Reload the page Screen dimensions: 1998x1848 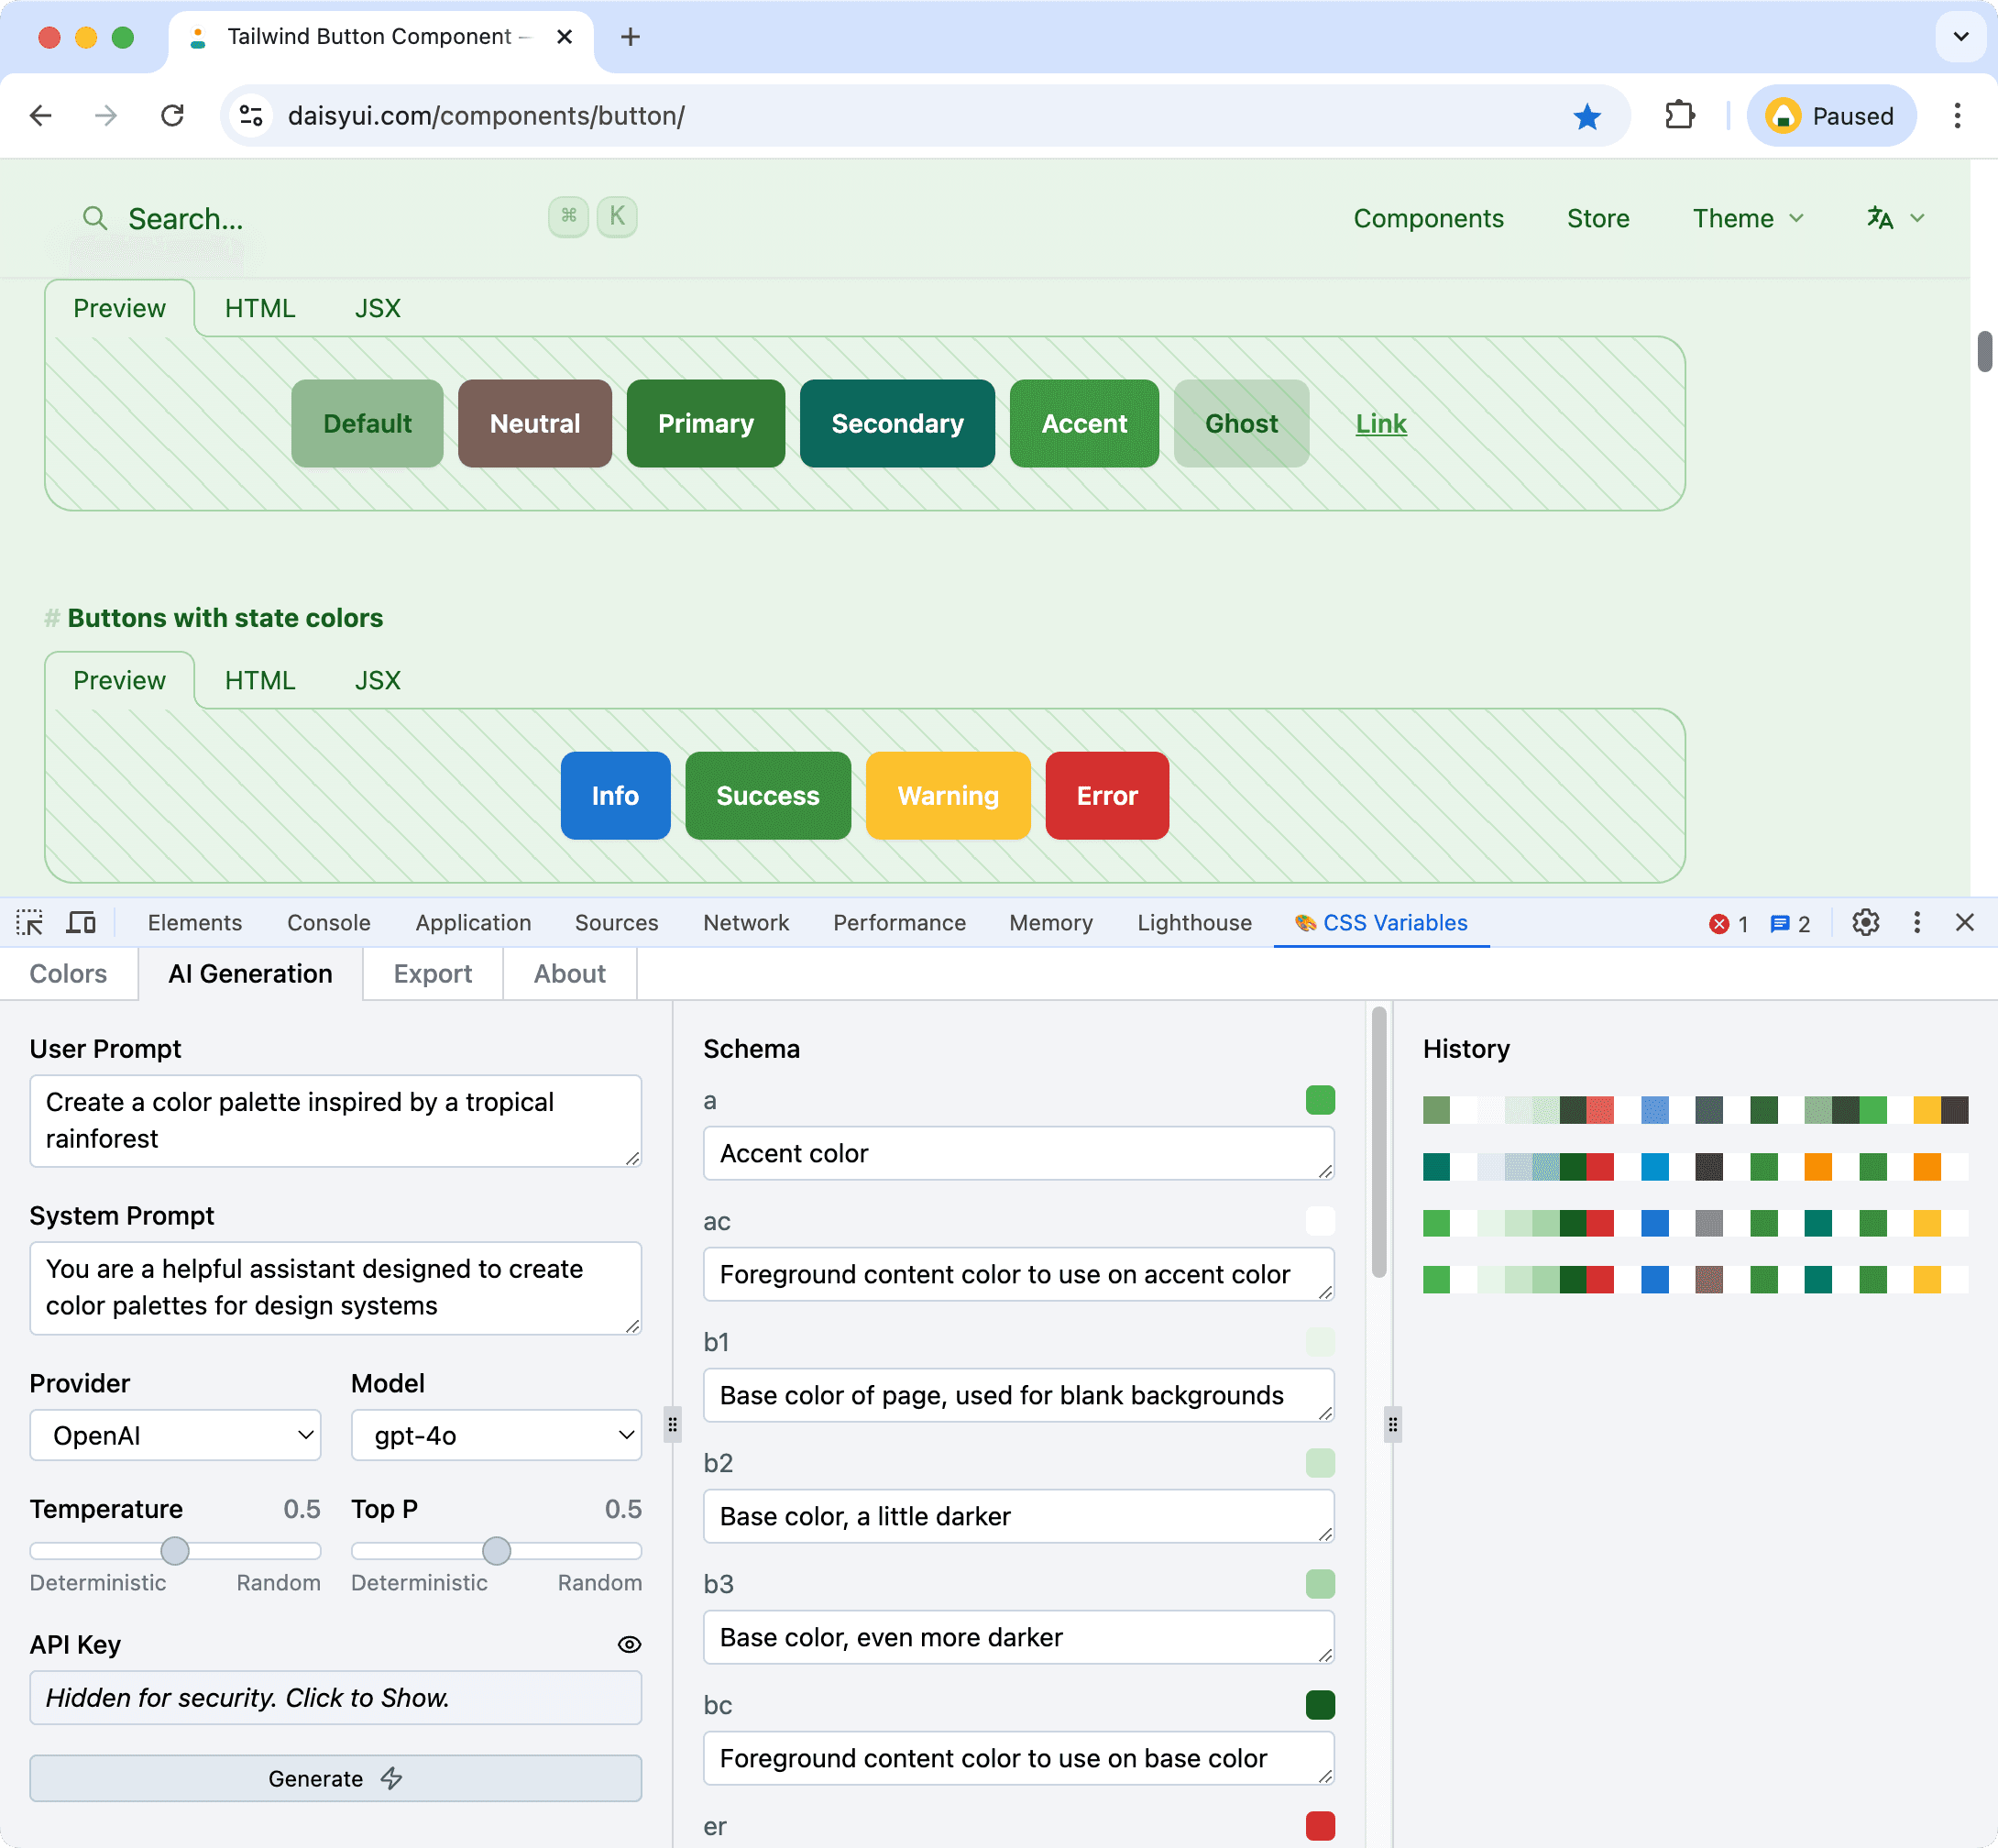[x=173, y=116]
